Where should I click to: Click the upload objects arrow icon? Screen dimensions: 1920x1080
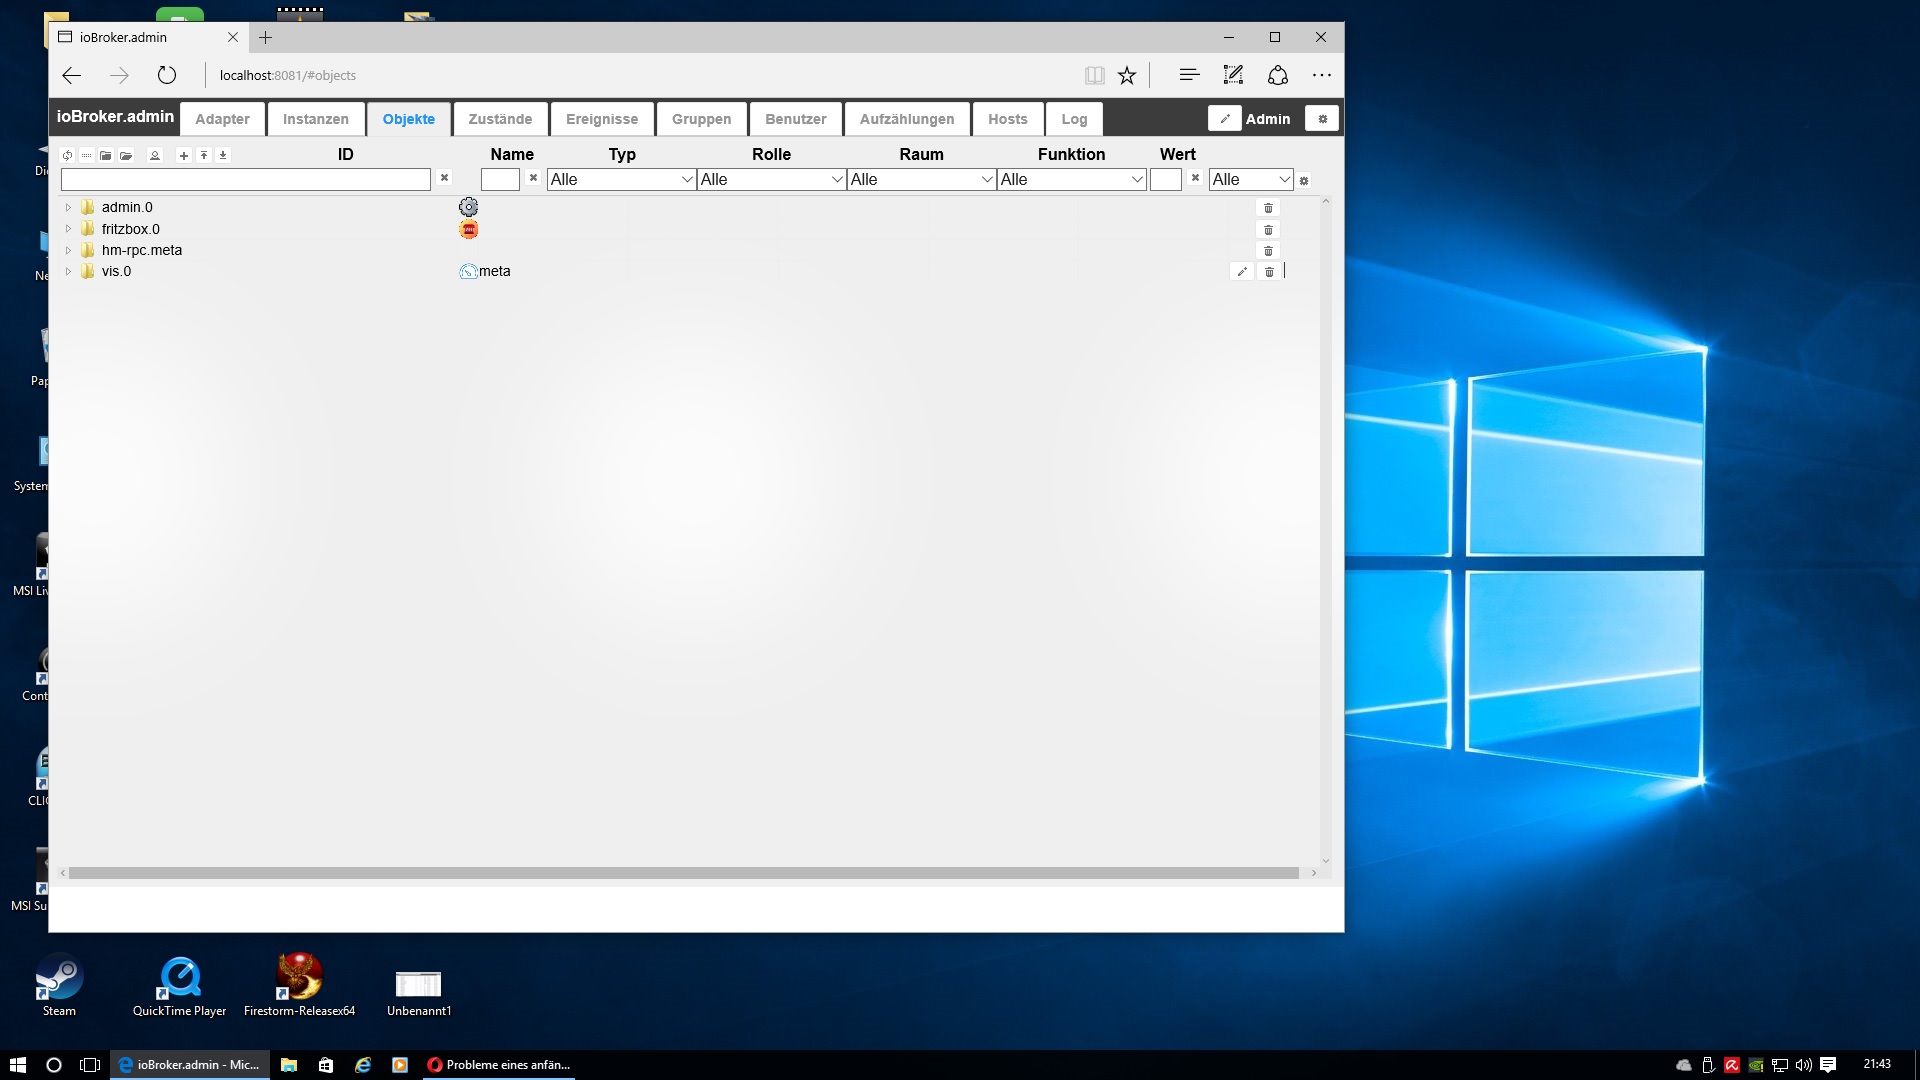click(x=204, y=155)
